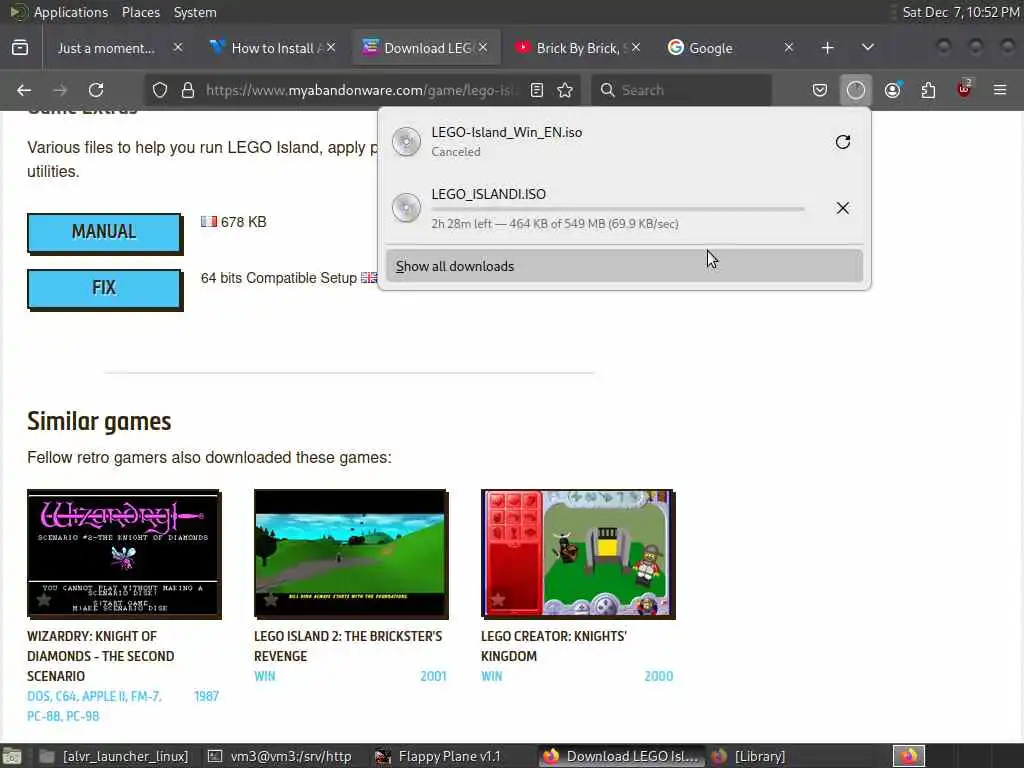
Task: Open a new tab with the plus button
Action: 827,48
